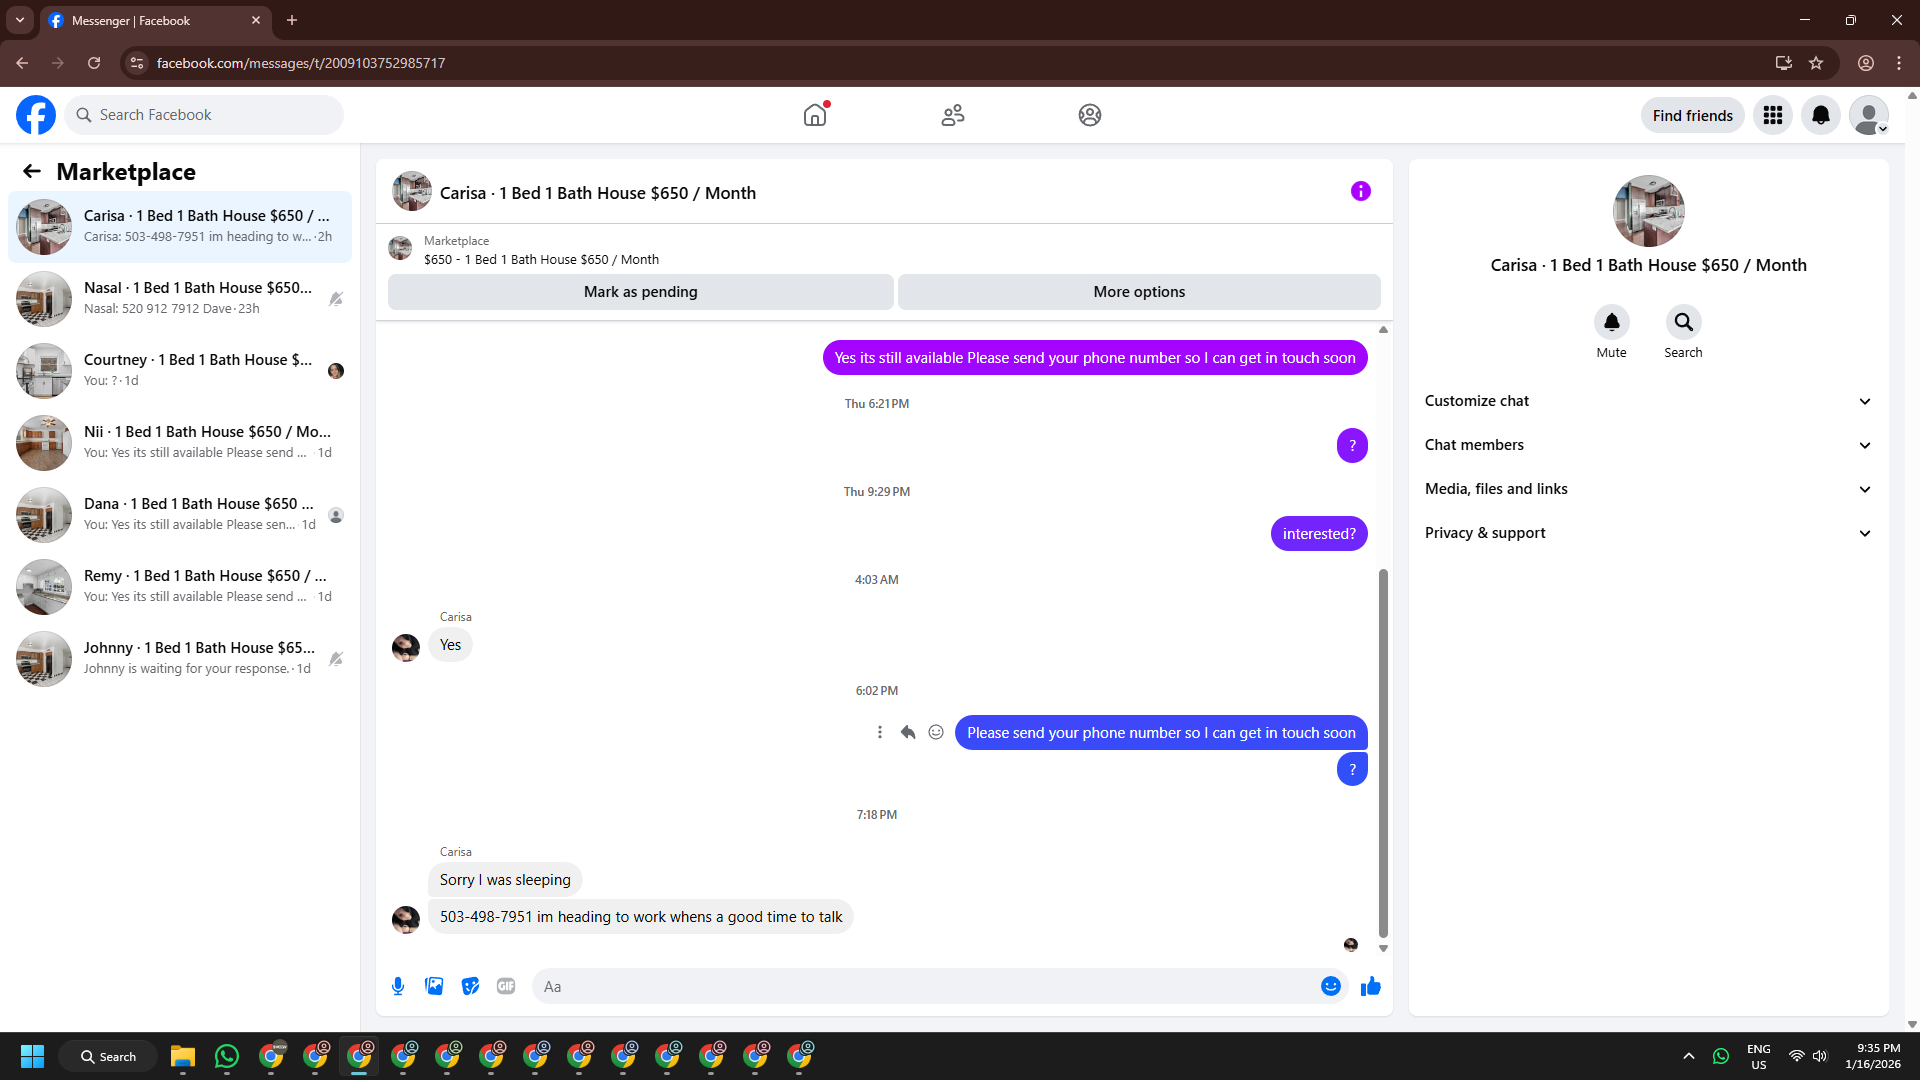This screenshot has height=1080, width=1920.
Task: React to message with the smiley icon
Action: pos(936,732)
